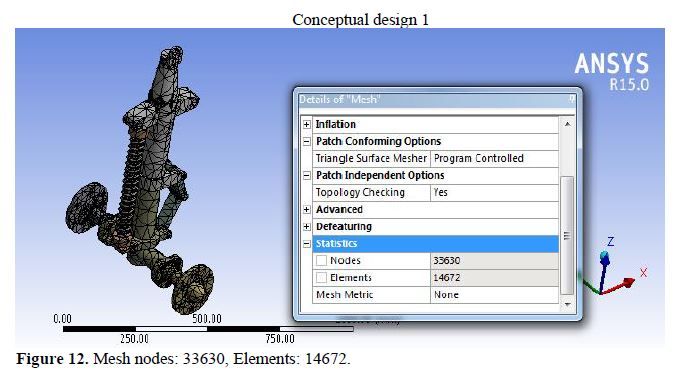Expand the Advanced section
686x377 pixels.
point(307,210)
